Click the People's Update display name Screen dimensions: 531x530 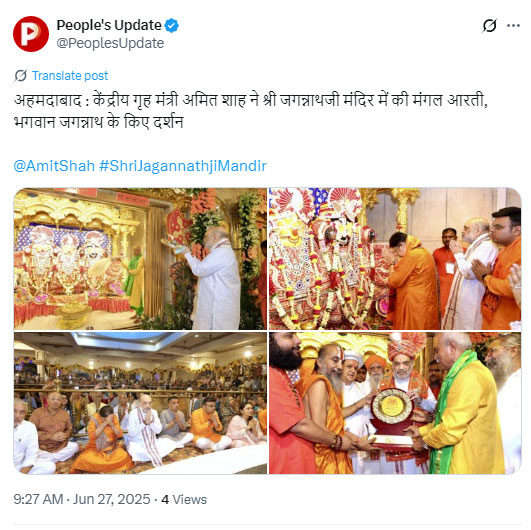coord(109,25)
